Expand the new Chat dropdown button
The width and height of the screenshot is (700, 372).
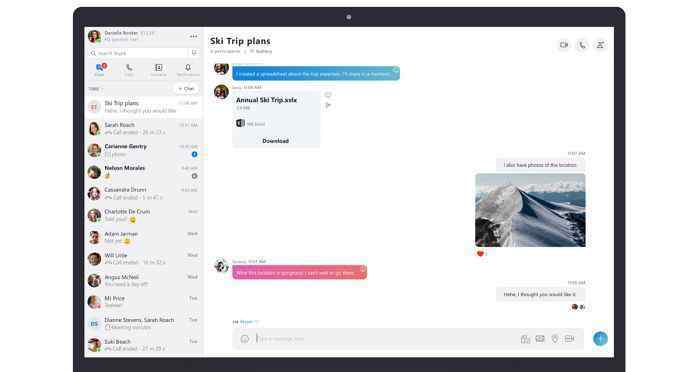pos(186,88)
